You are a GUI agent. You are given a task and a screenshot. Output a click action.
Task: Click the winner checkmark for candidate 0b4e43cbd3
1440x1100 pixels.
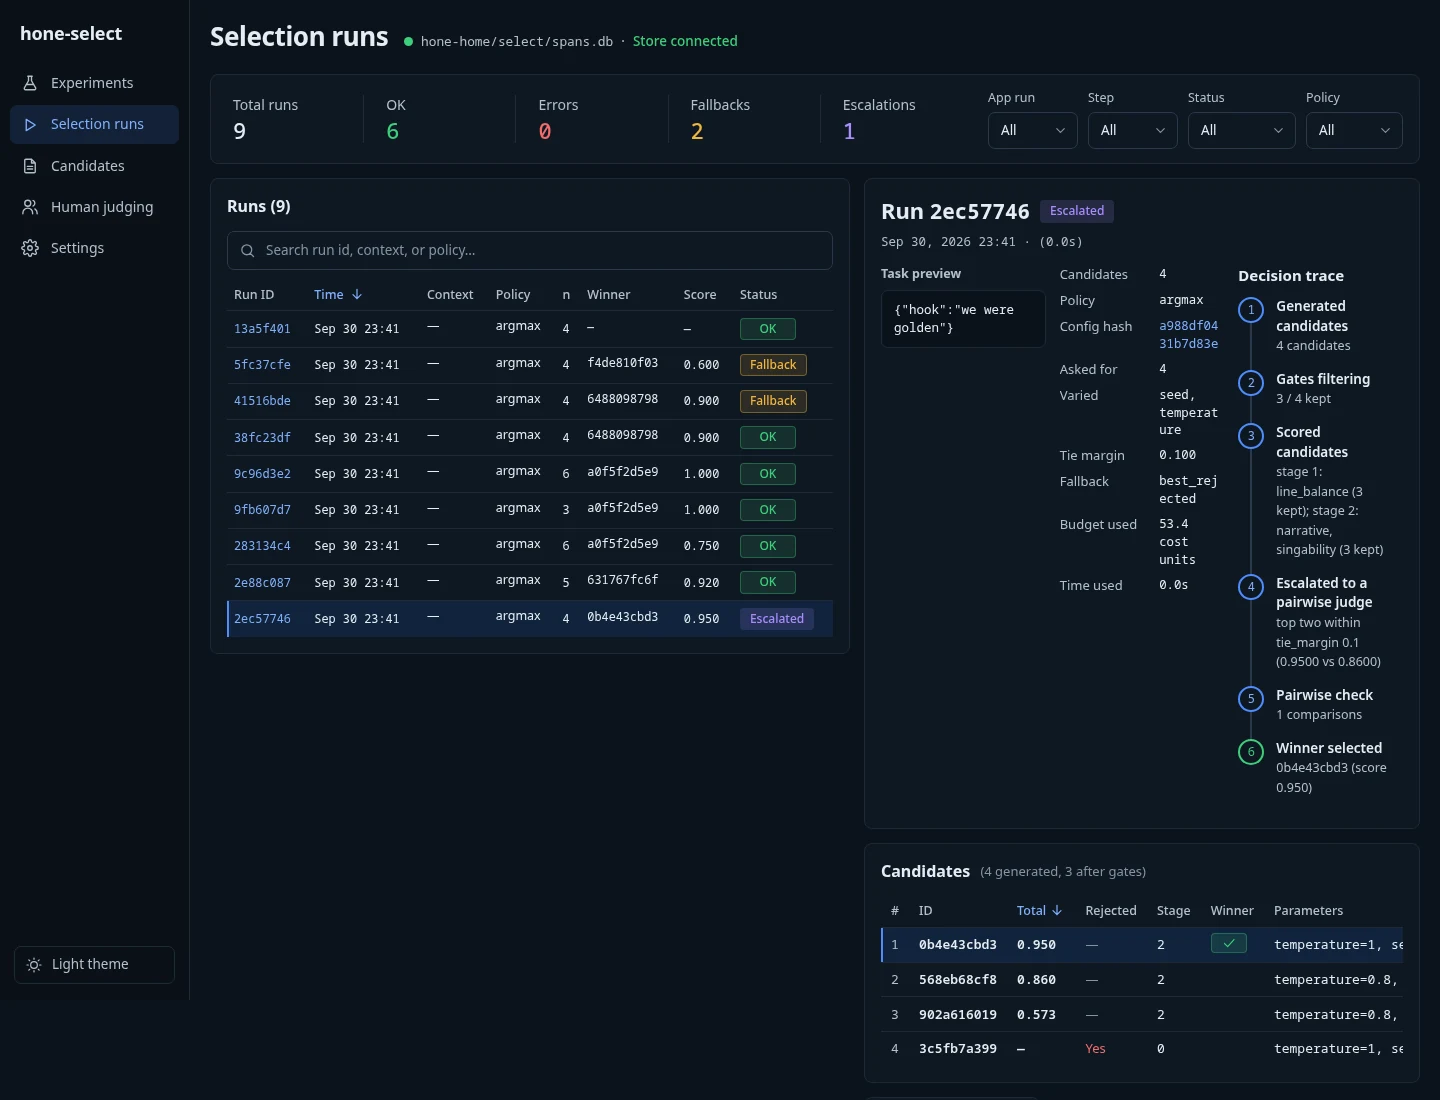1228,943
